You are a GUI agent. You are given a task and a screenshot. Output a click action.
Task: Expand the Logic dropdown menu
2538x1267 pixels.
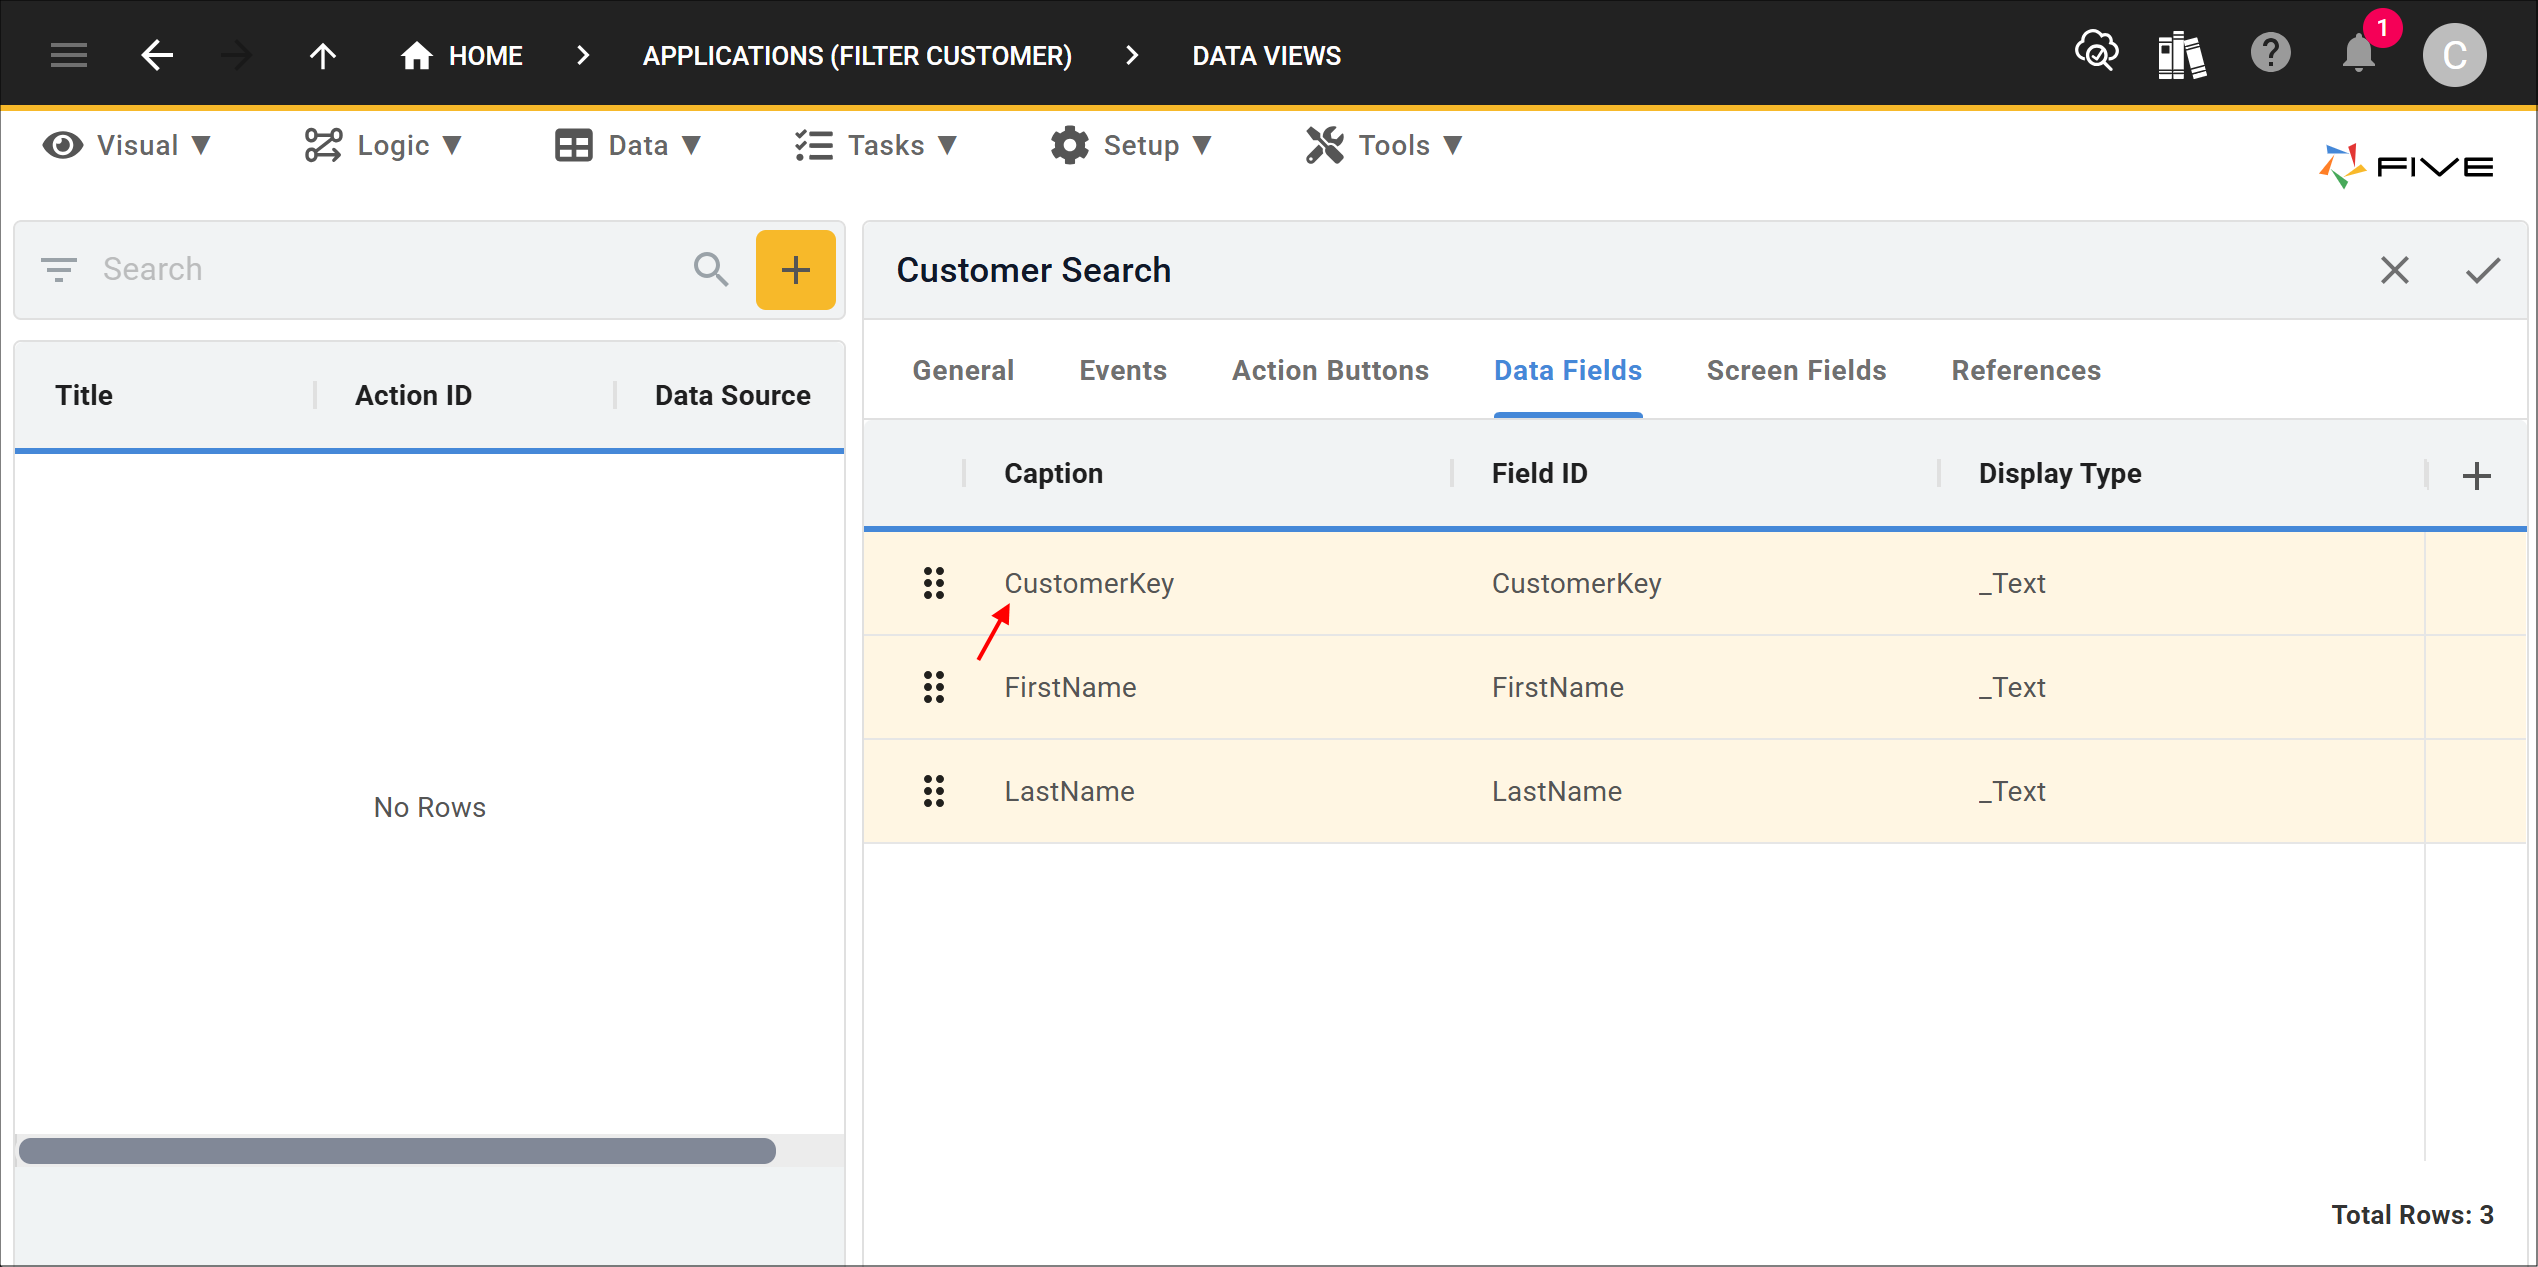pyautogui.click(x=384, y=146)
